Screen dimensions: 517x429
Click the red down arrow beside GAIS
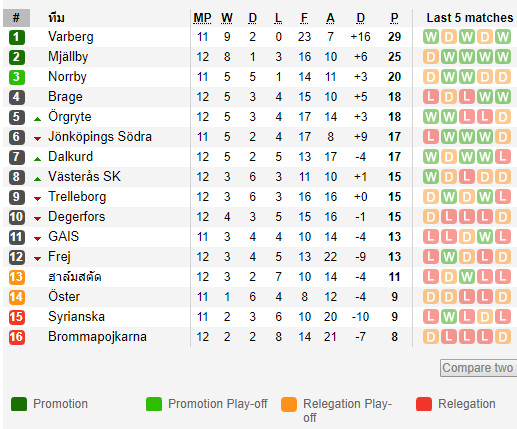pos(37,239)
